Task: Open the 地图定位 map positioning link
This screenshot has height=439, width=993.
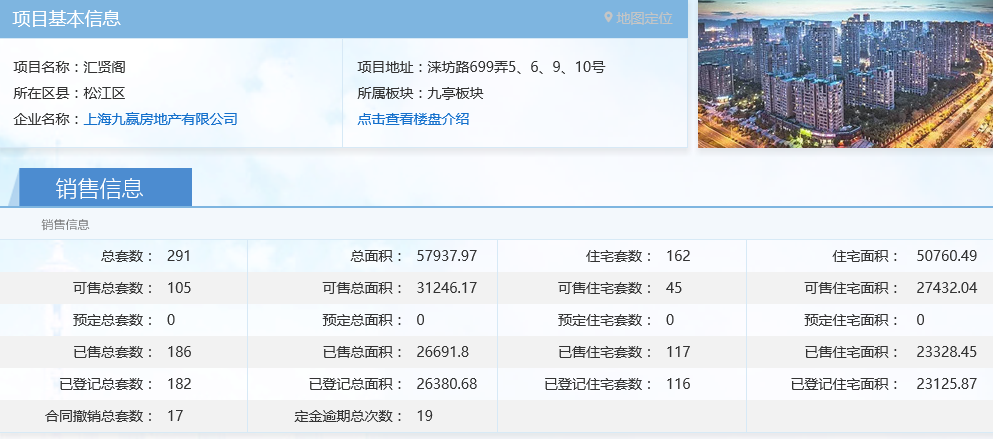Action: (644, 18)
